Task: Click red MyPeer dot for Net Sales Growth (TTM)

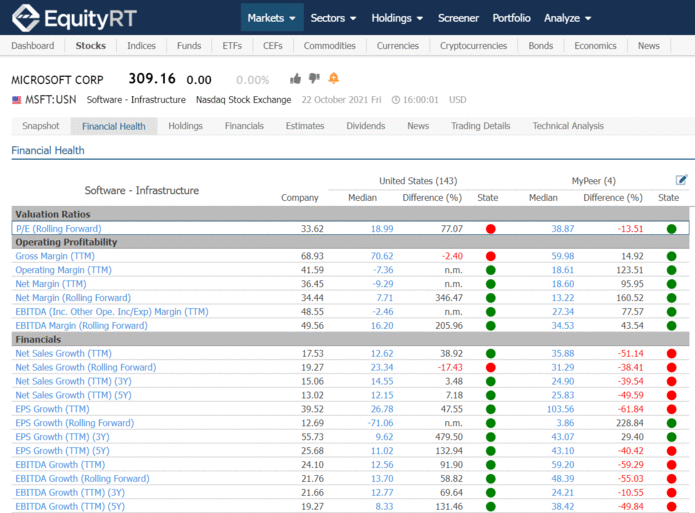Action: (x=672, y=353)
